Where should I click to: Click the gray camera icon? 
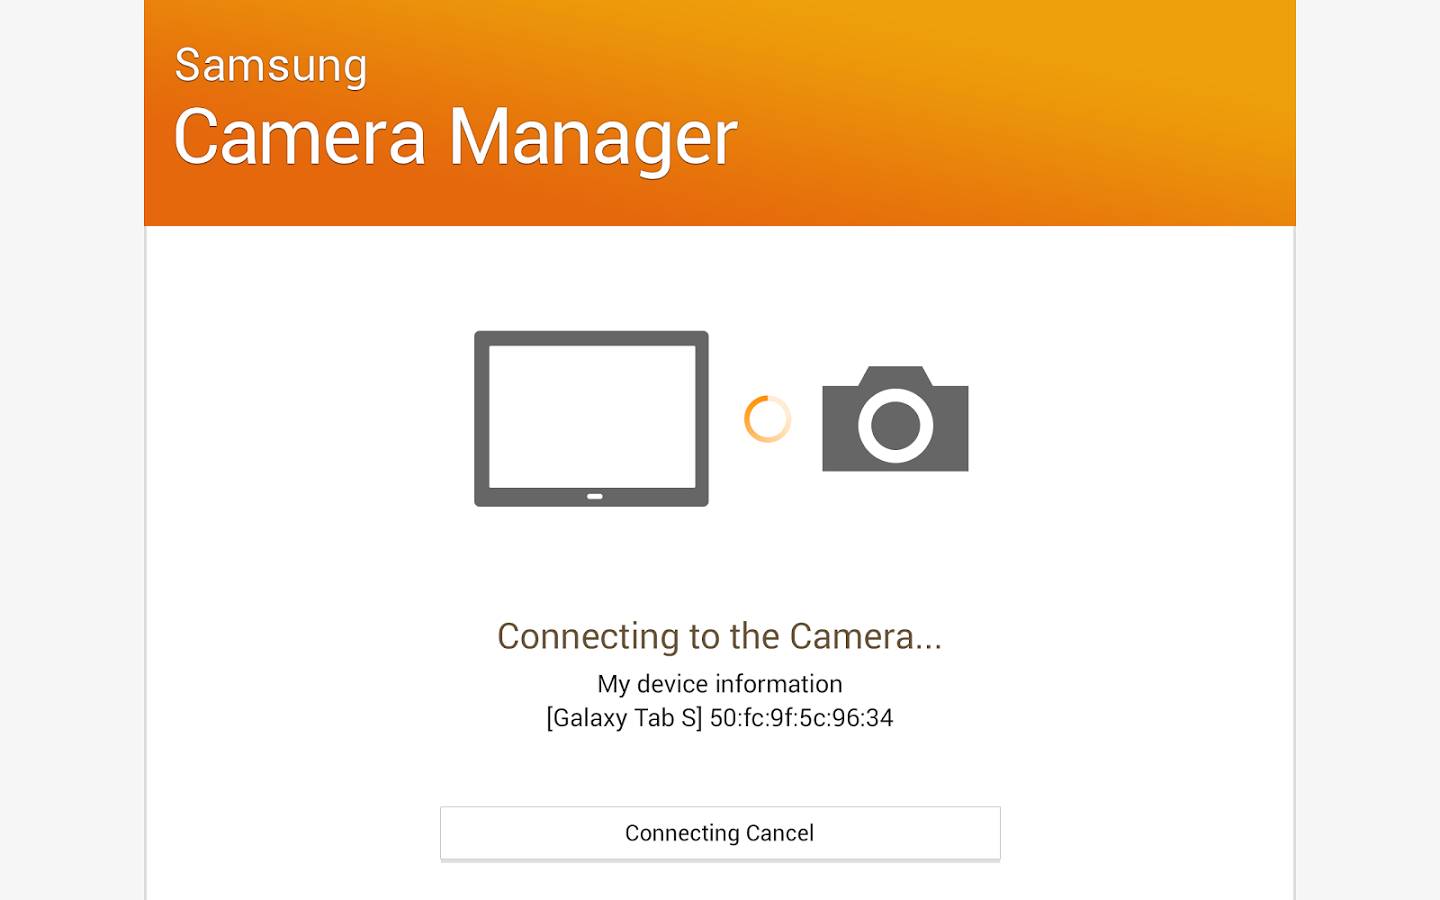(x=895, y=419)
